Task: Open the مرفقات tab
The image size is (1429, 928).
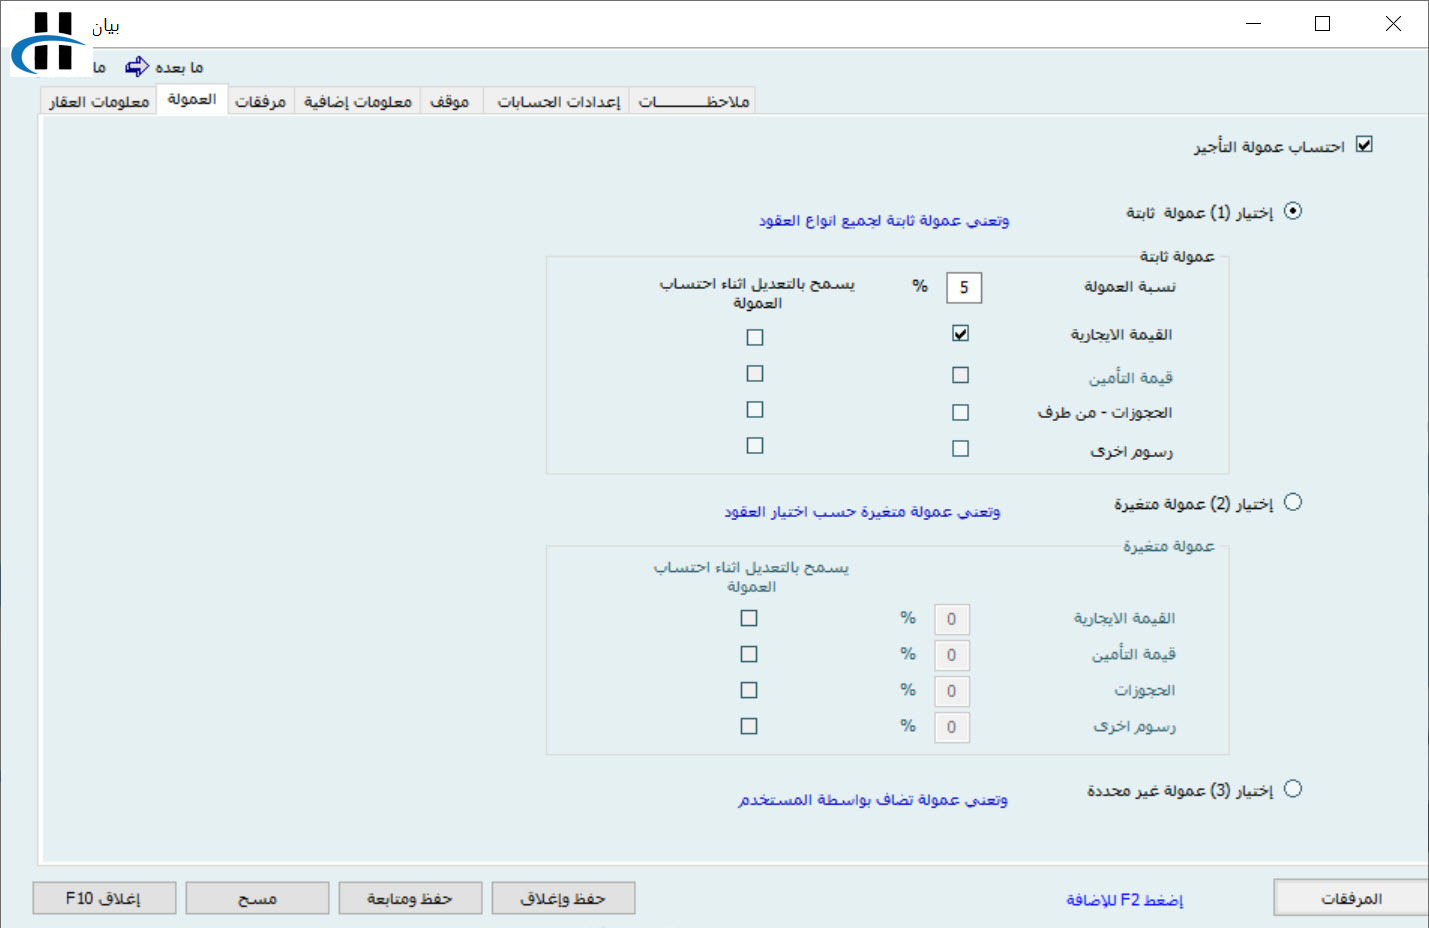Action: point(260,102)
